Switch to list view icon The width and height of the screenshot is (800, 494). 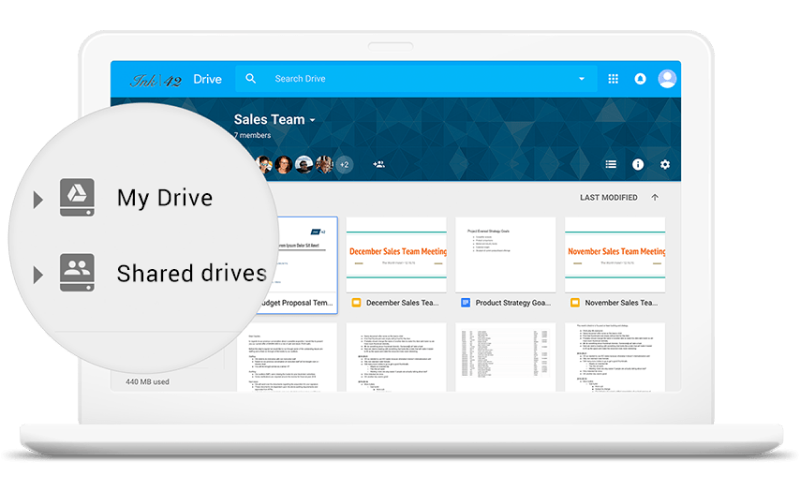point(611,164)
